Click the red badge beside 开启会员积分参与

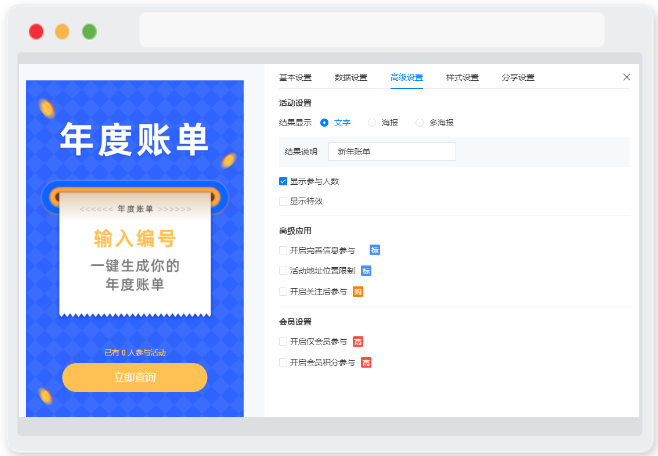(x=366, y=362)
